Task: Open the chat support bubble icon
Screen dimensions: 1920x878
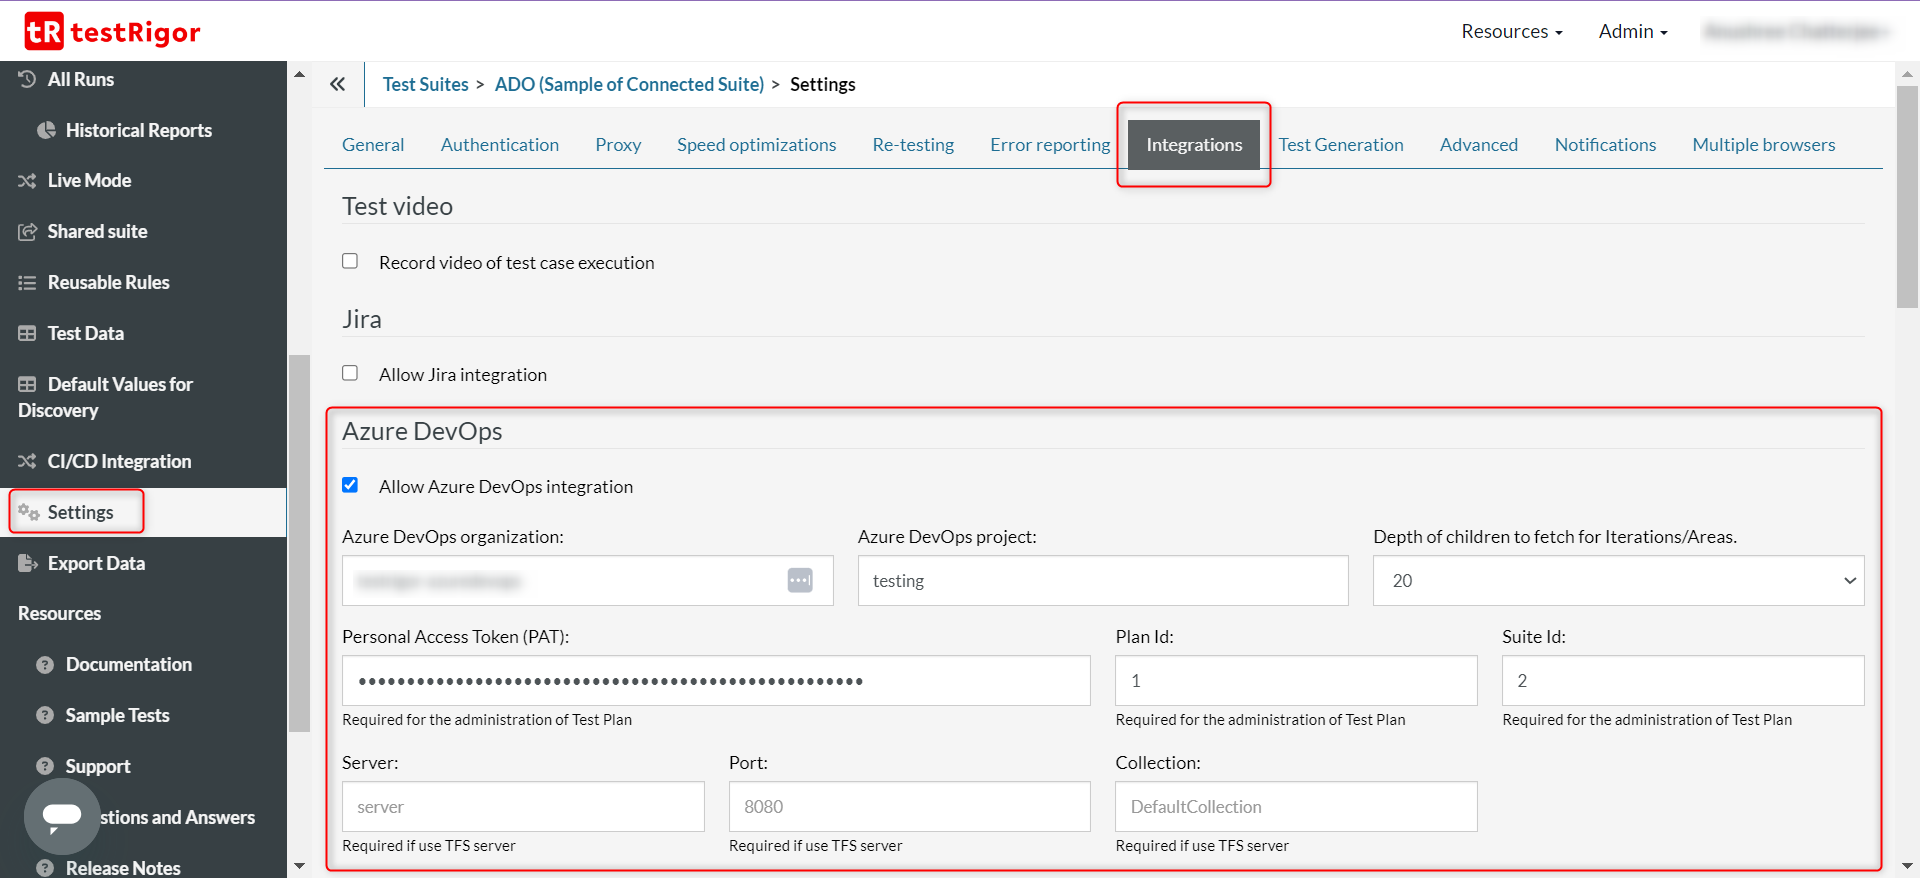Action: point(62,816)
